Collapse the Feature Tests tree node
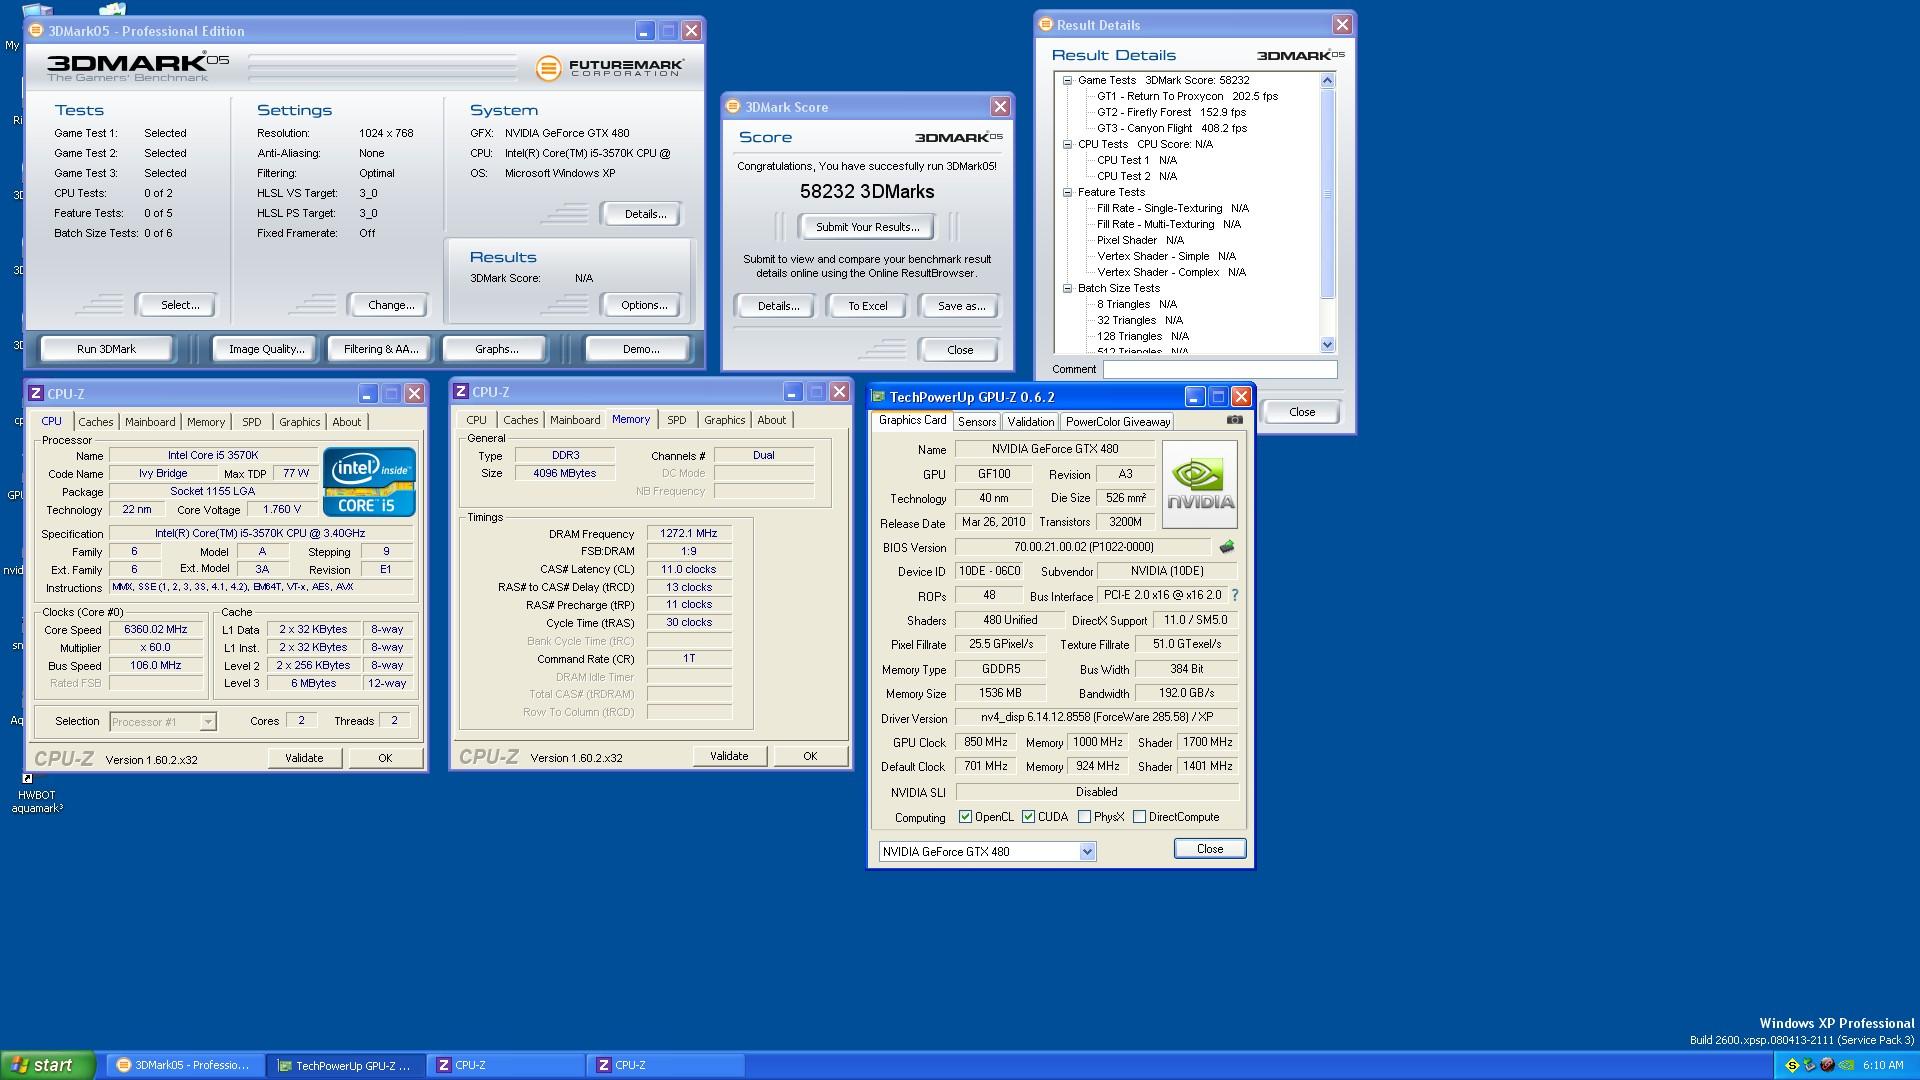Viewport: 1920px width, 1080px height. [x=1067, y=192]
